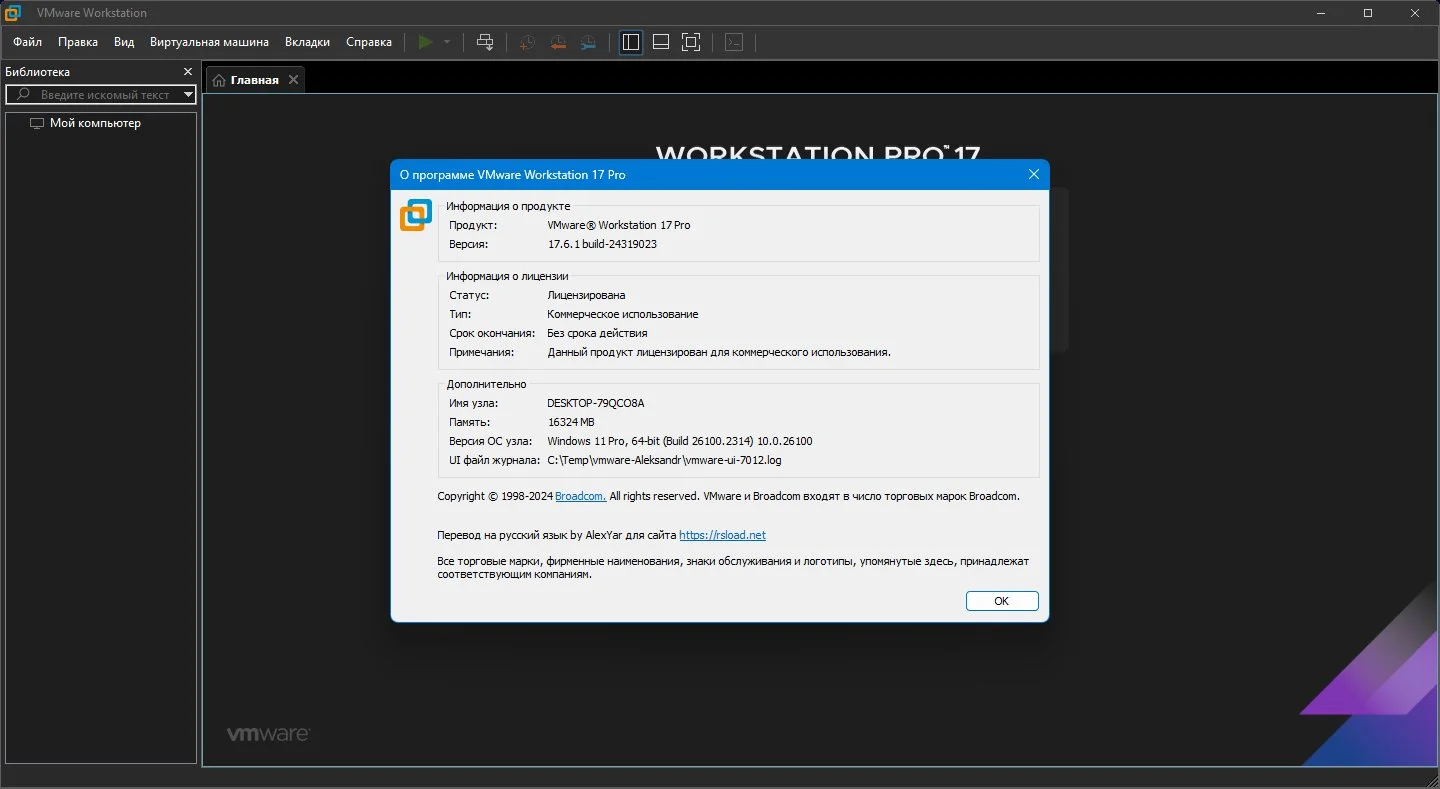Enter full screen mode icon

691,42
